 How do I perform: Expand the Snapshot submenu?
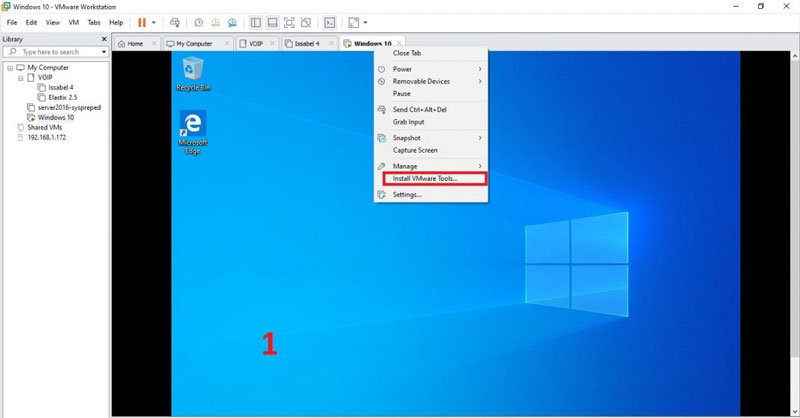(x=431, y=138)
